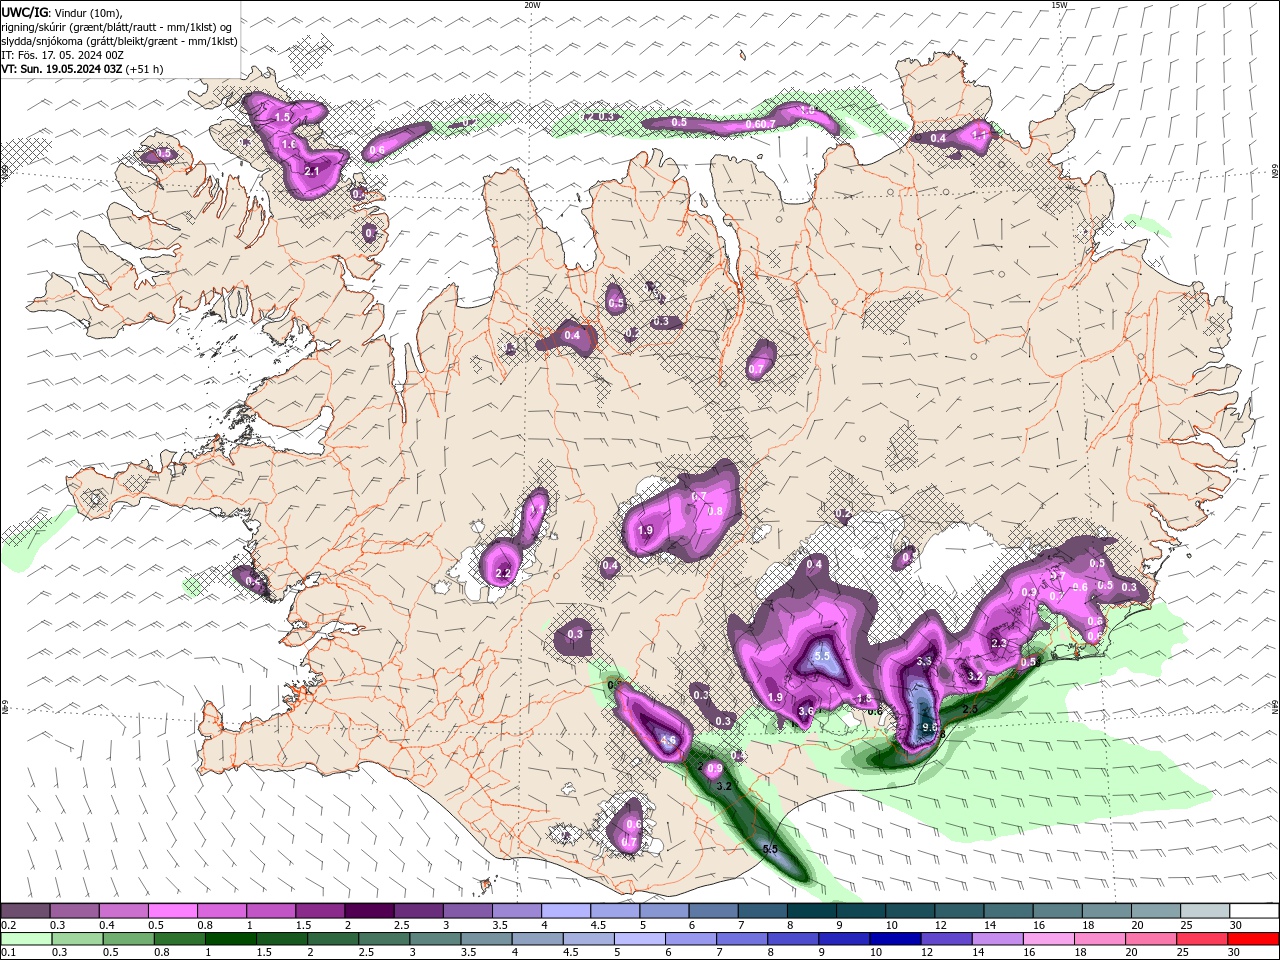Click the 3.3 snowfall value on map
Image resolution: width=1280 pixels, height=960 pixels.
tap(924, 661)
